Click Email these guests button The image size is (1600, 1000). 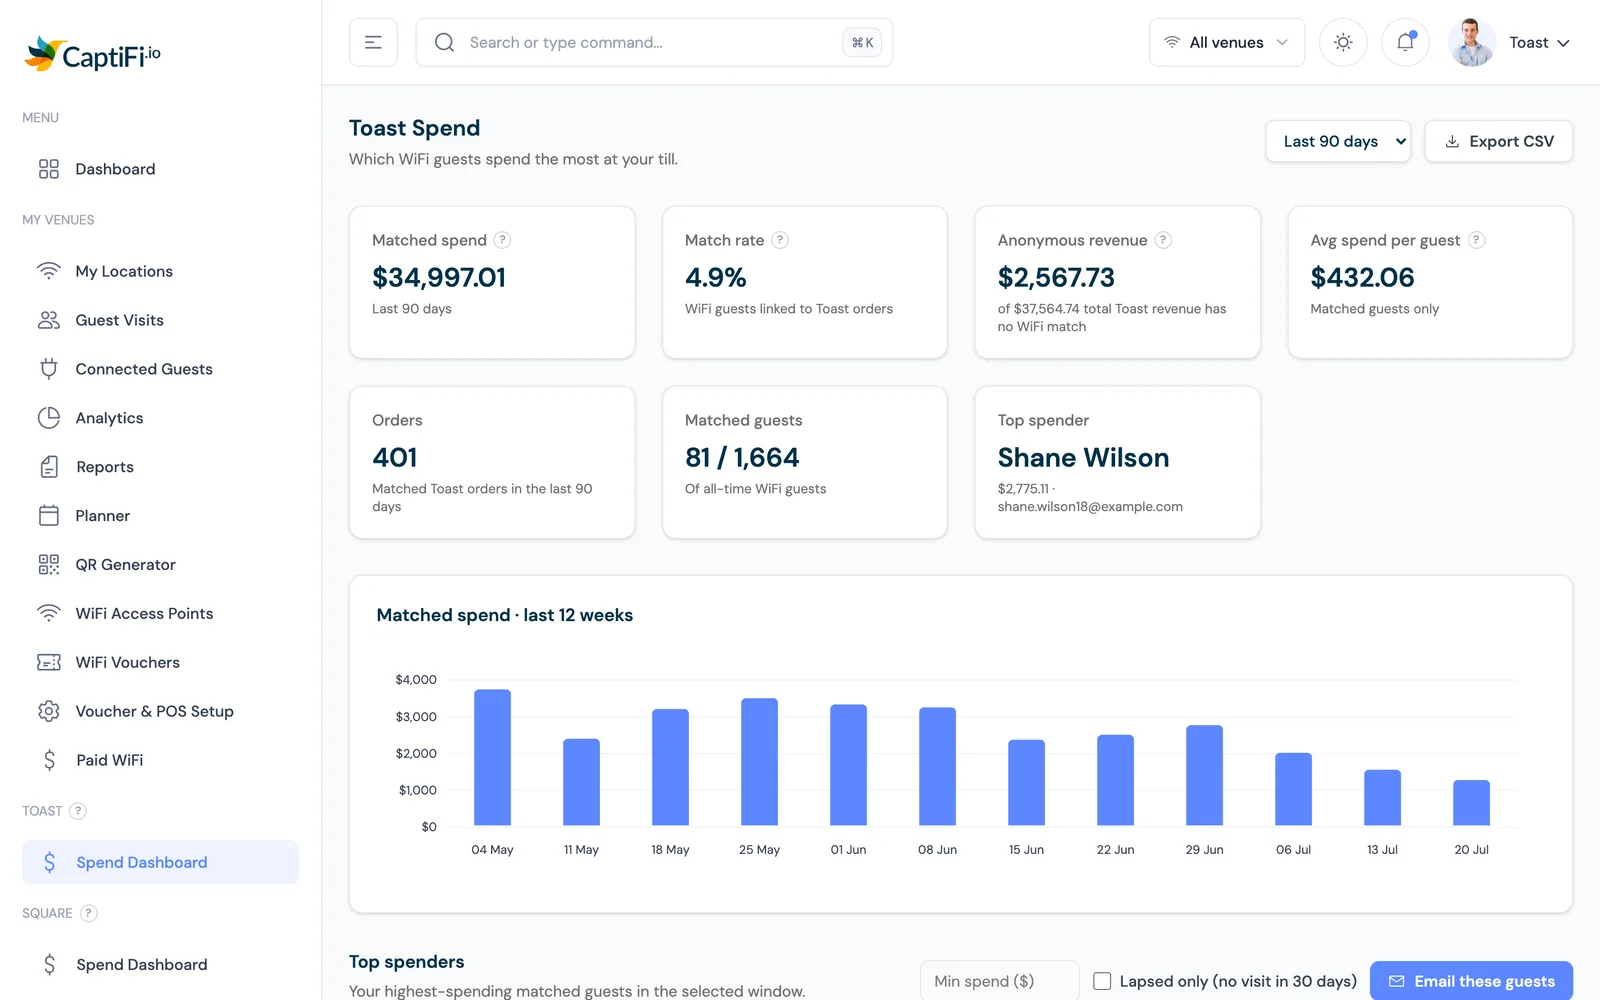(x=1471, y=981)
